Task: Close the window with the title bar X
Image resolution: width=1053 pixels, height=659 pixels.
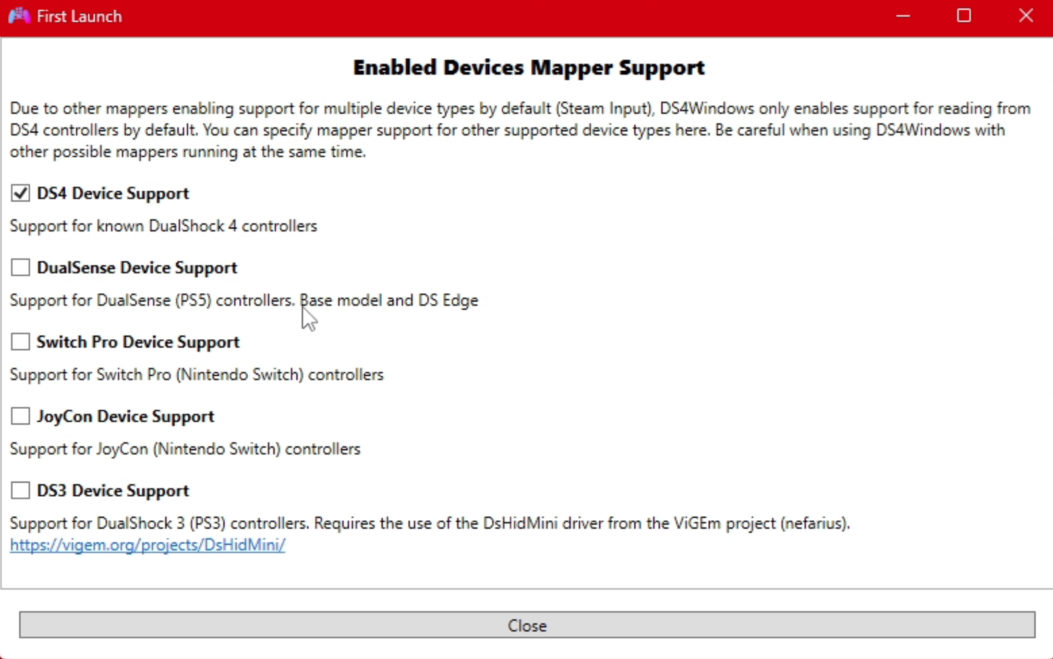Action: [x=1025, y=15]
